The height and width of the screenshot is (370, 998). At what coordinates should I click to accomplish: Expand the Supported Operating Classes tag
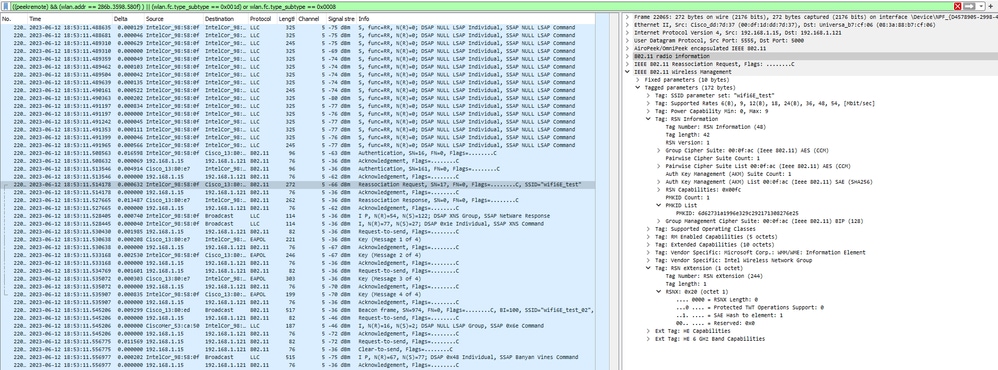649,229
